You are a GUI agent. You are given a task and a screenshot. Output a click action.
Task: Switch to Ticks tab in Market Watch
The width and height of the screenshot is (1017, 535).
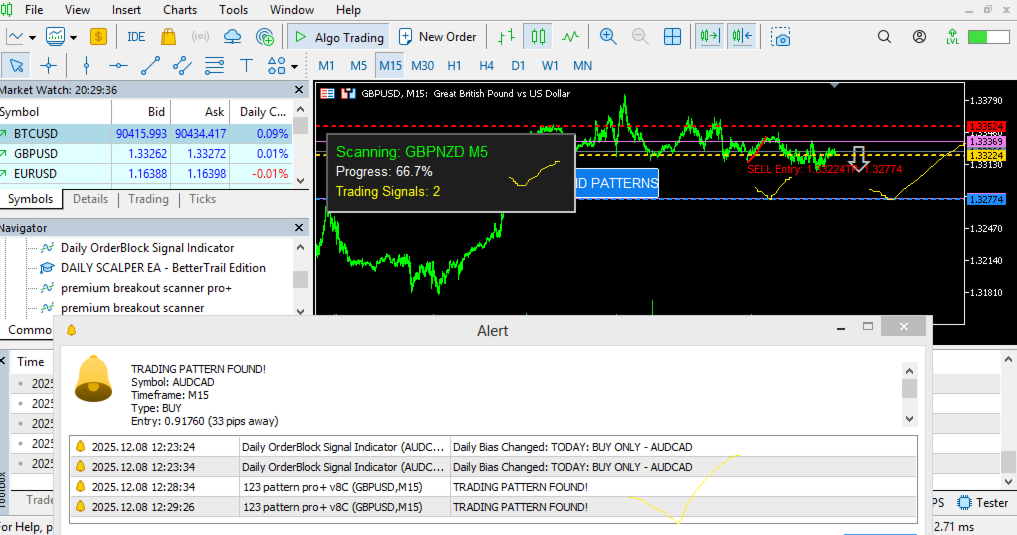click(x=202, y=199)
